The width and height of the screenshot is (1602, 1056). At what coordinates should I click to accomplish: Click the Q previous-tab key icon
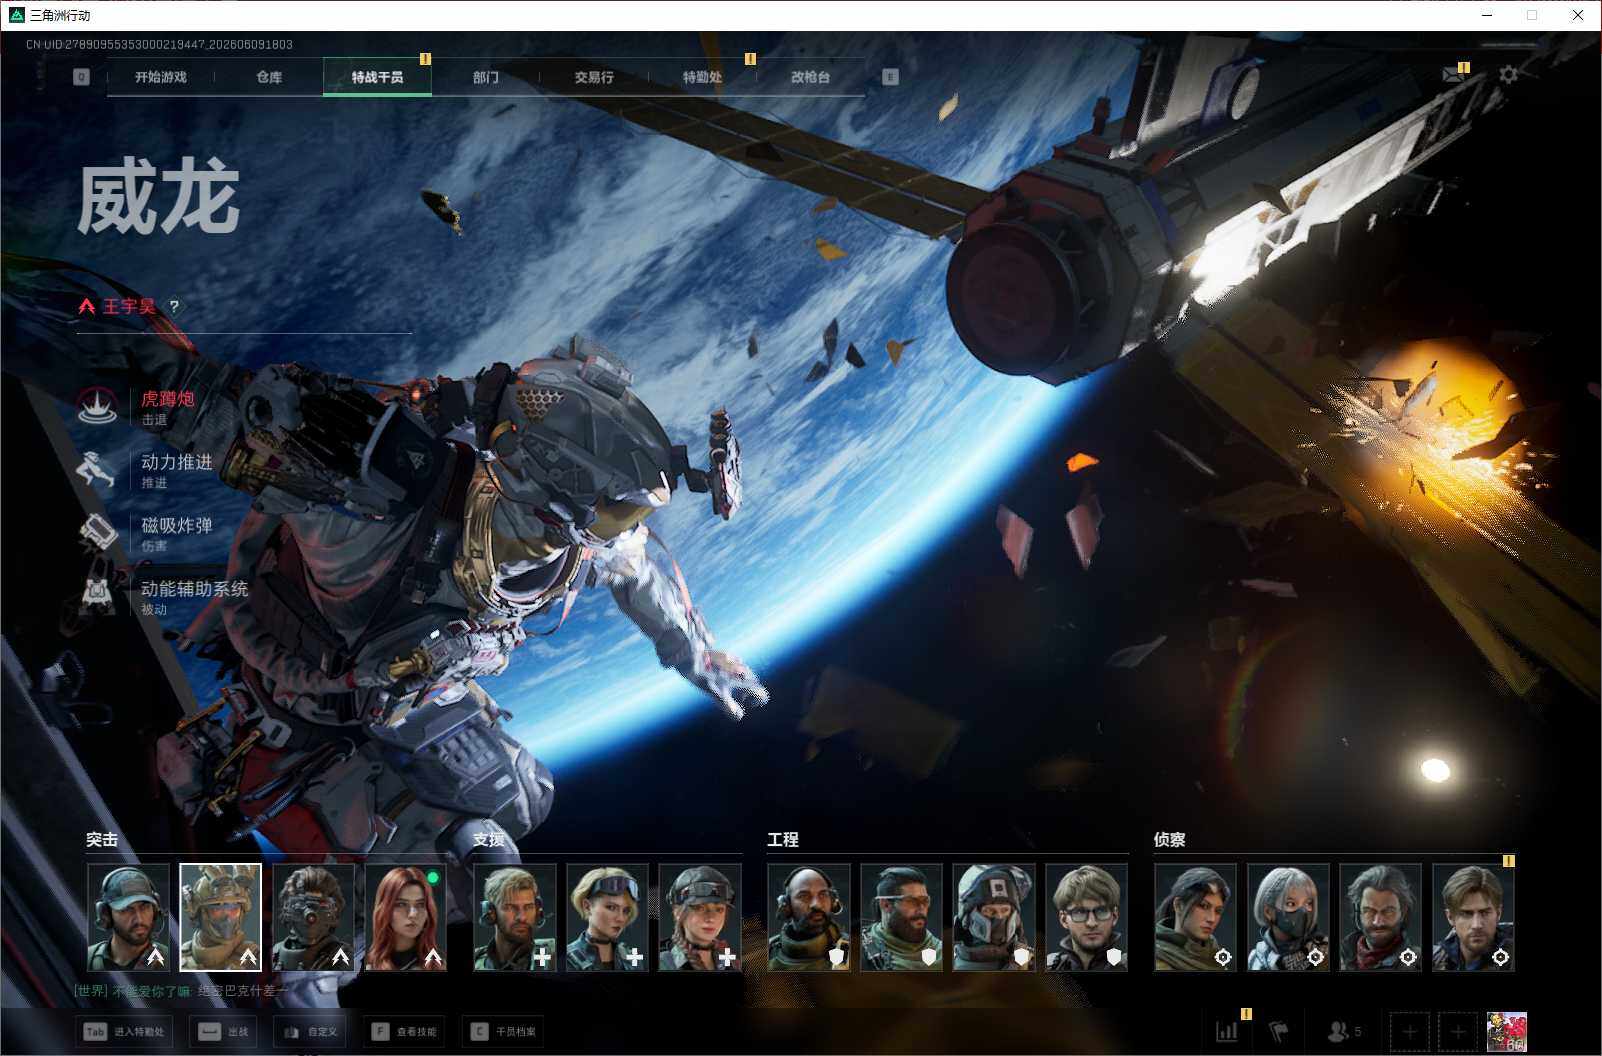[81, 77]
